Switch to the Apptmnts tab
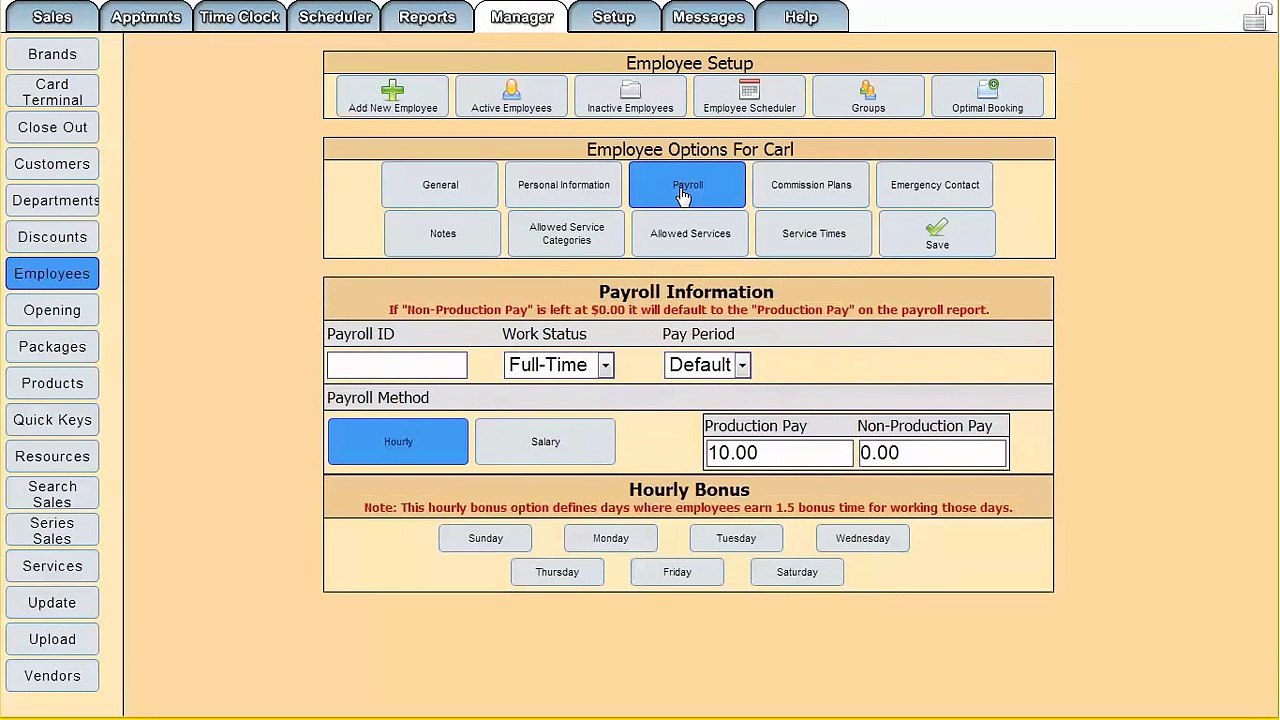The width and height of the screenshot is (1280, 720). 146,17
